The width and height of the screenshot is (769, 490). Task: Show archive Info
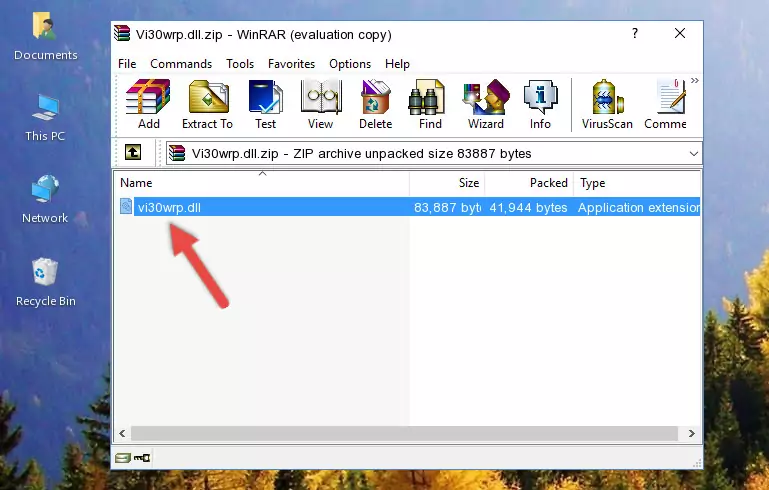coord(540,104)
